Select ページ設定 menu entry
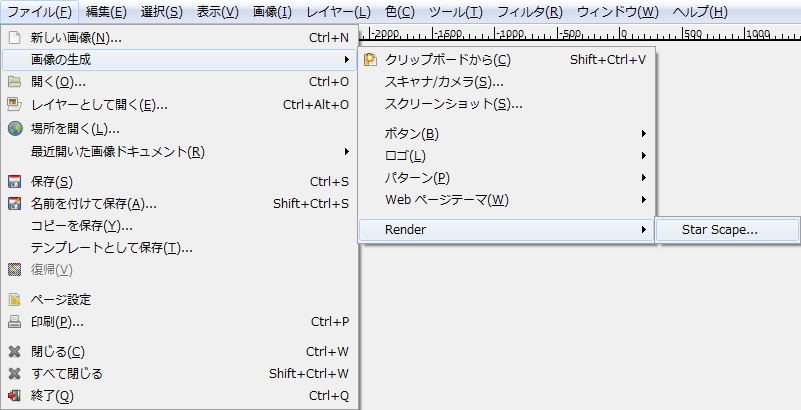 [180, 300]
